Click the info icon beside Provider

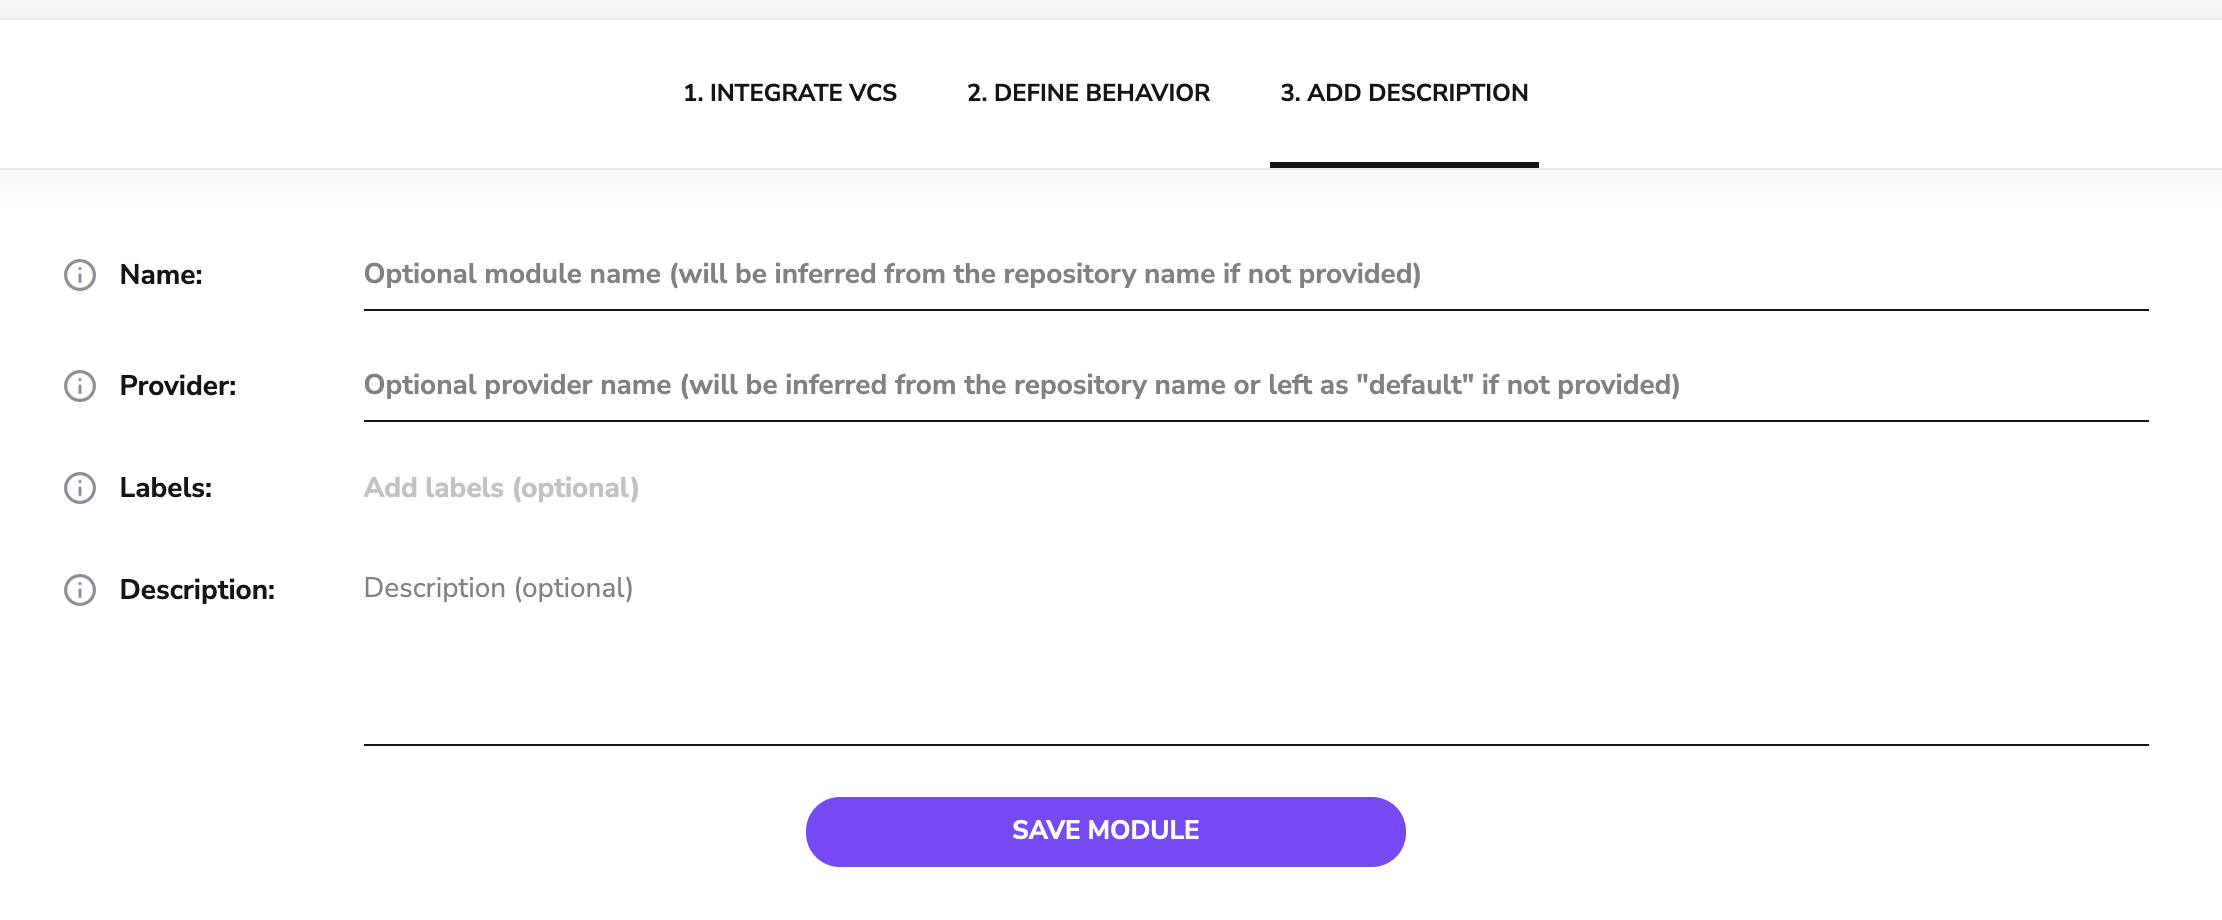(80, 386)
